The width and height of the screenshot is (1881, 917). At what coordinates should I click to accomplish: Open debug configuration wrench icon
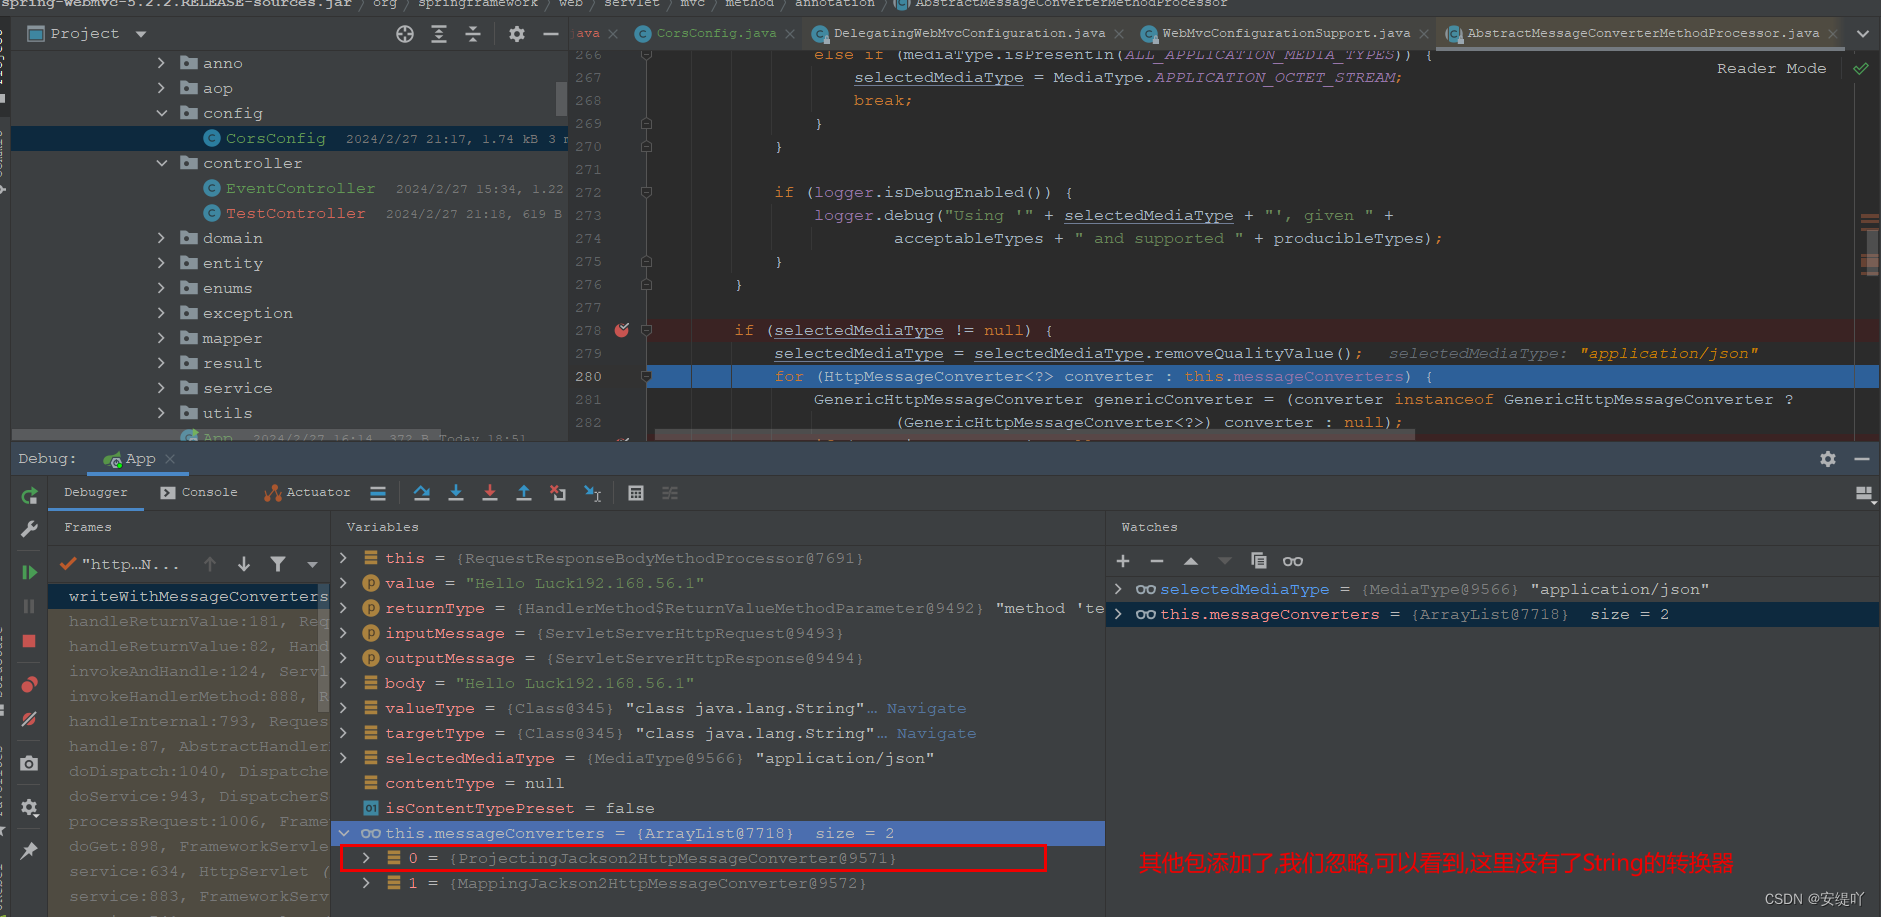coord(29,529)
